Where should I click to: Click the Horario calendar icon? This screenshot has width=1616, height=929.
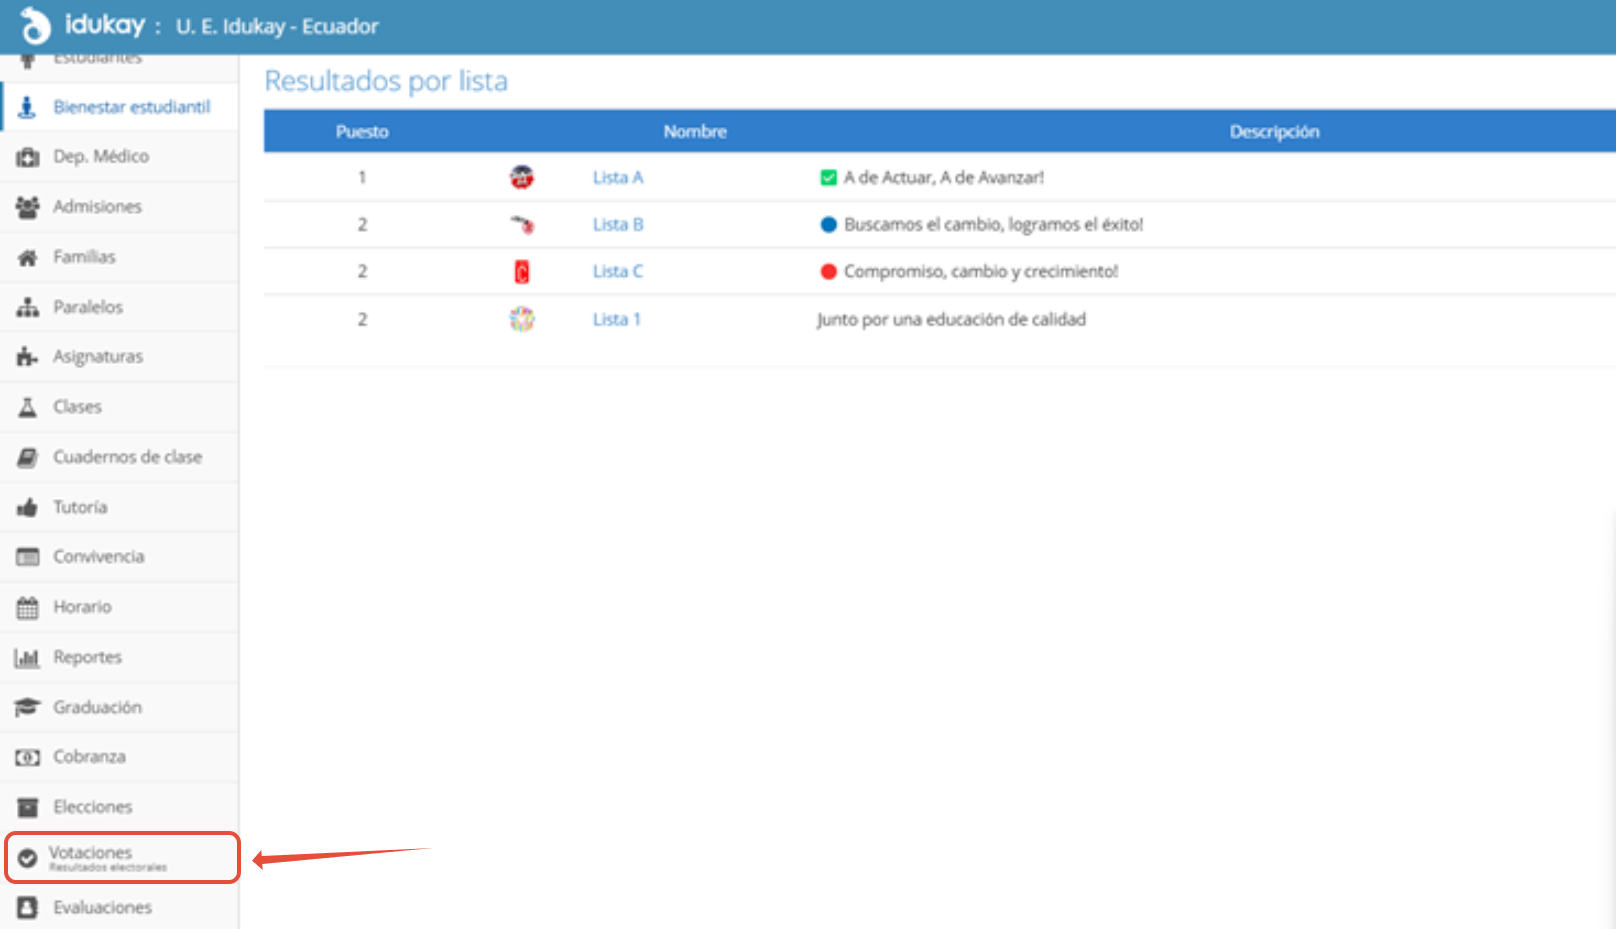[27, 607]
